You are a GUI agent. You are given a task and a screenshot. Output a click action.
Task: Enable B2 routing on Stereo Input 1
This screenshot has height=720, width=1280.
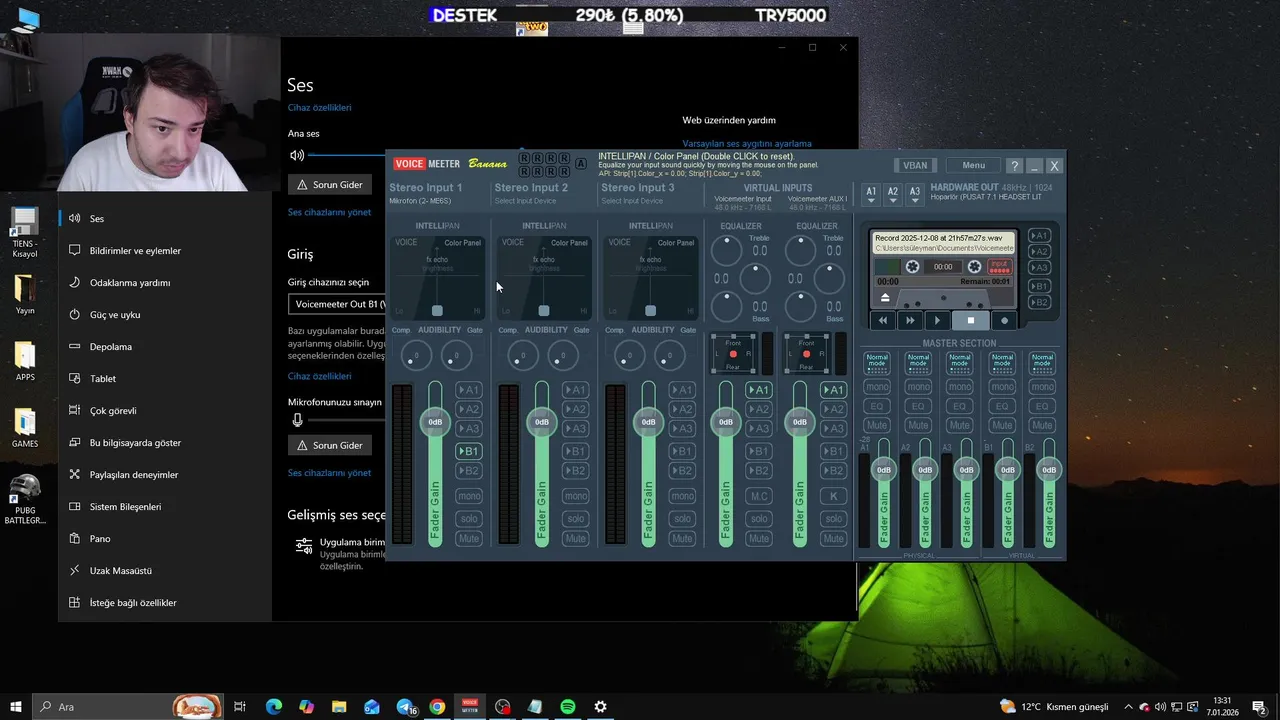pyautogui.click(x=469, y=471)
